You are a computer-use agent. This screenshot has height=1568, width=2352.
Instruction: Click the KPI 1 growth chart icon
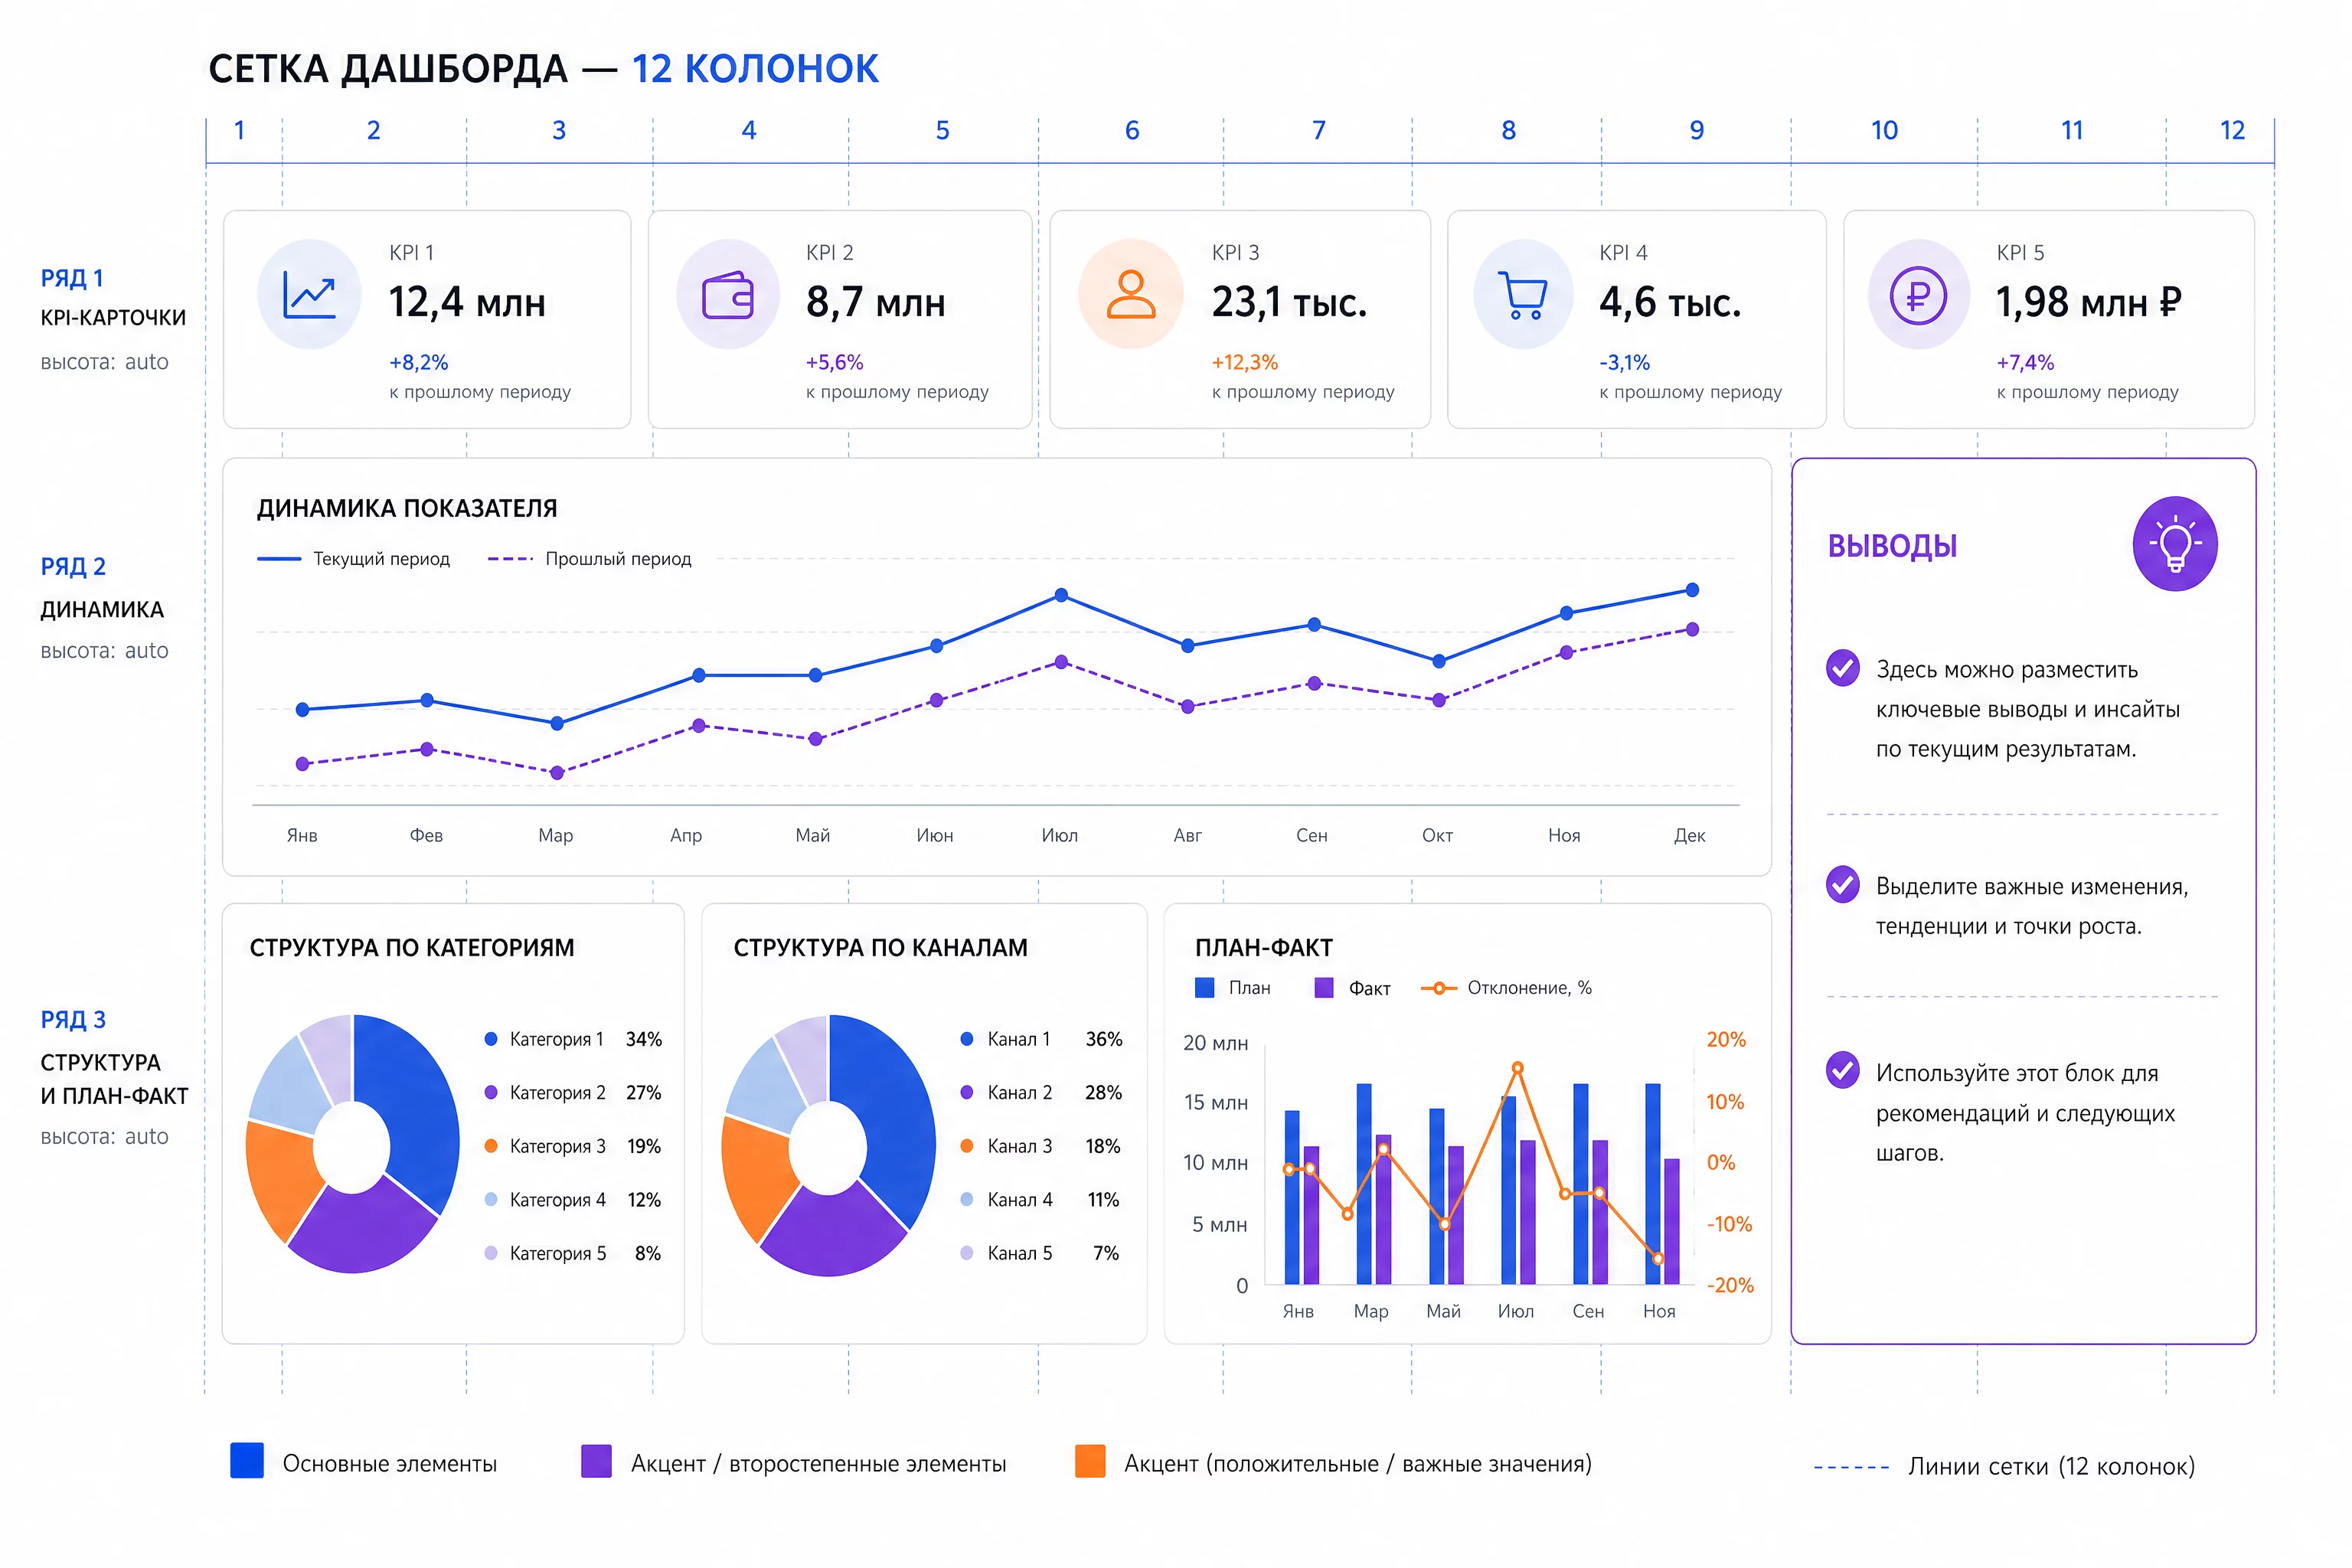pos(309,294)
